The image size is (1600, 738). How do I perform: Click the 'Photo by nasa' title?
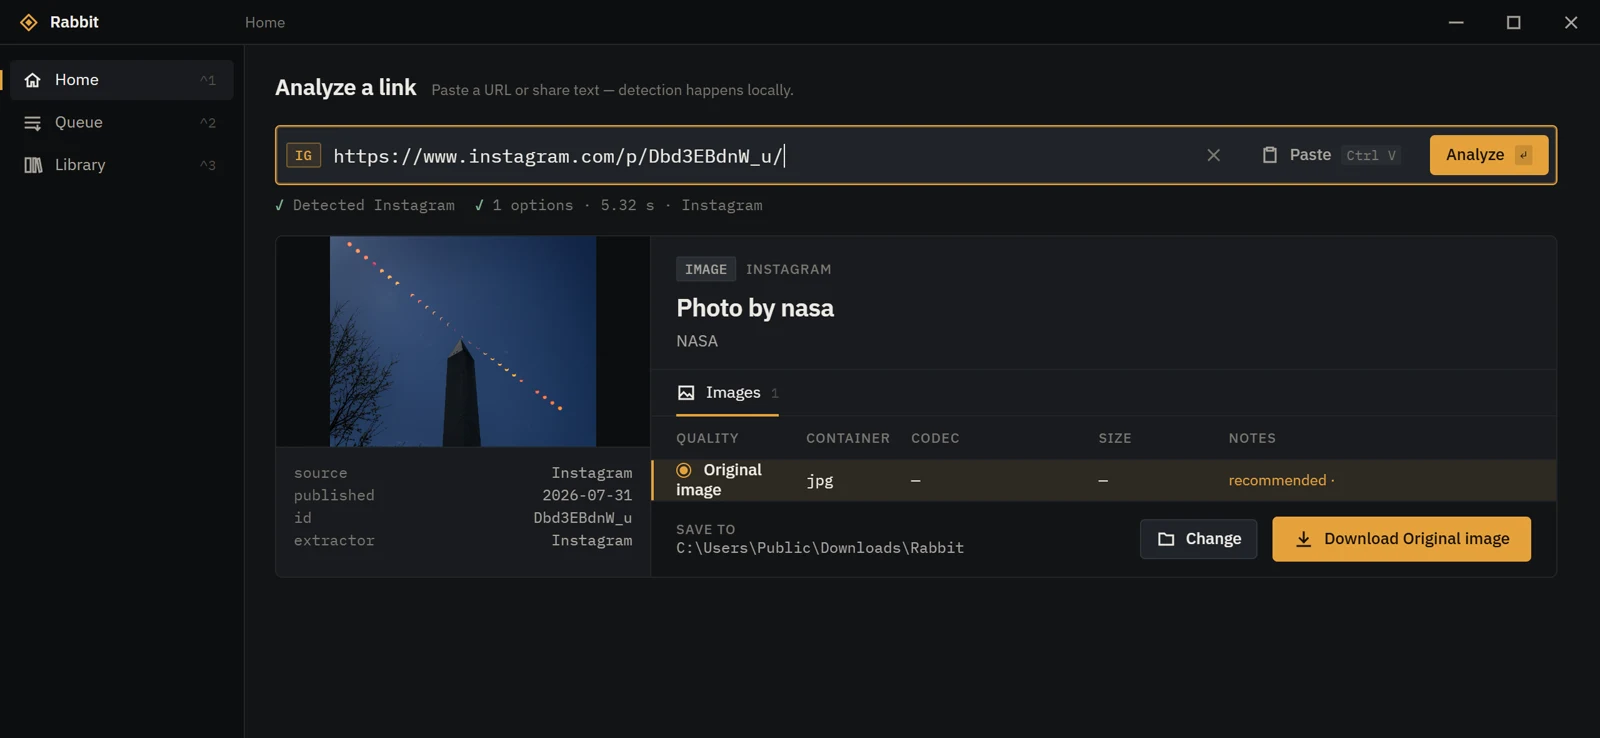point(755,308)
